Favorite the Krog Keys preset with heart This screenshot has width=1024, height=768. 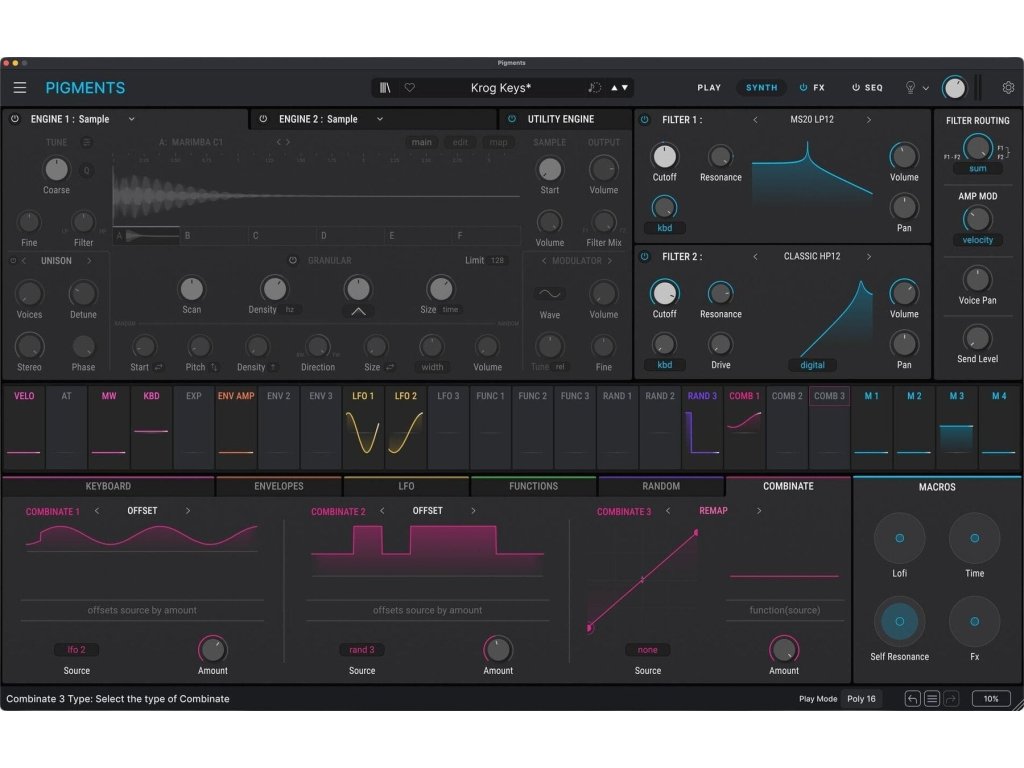coord(410,88)
